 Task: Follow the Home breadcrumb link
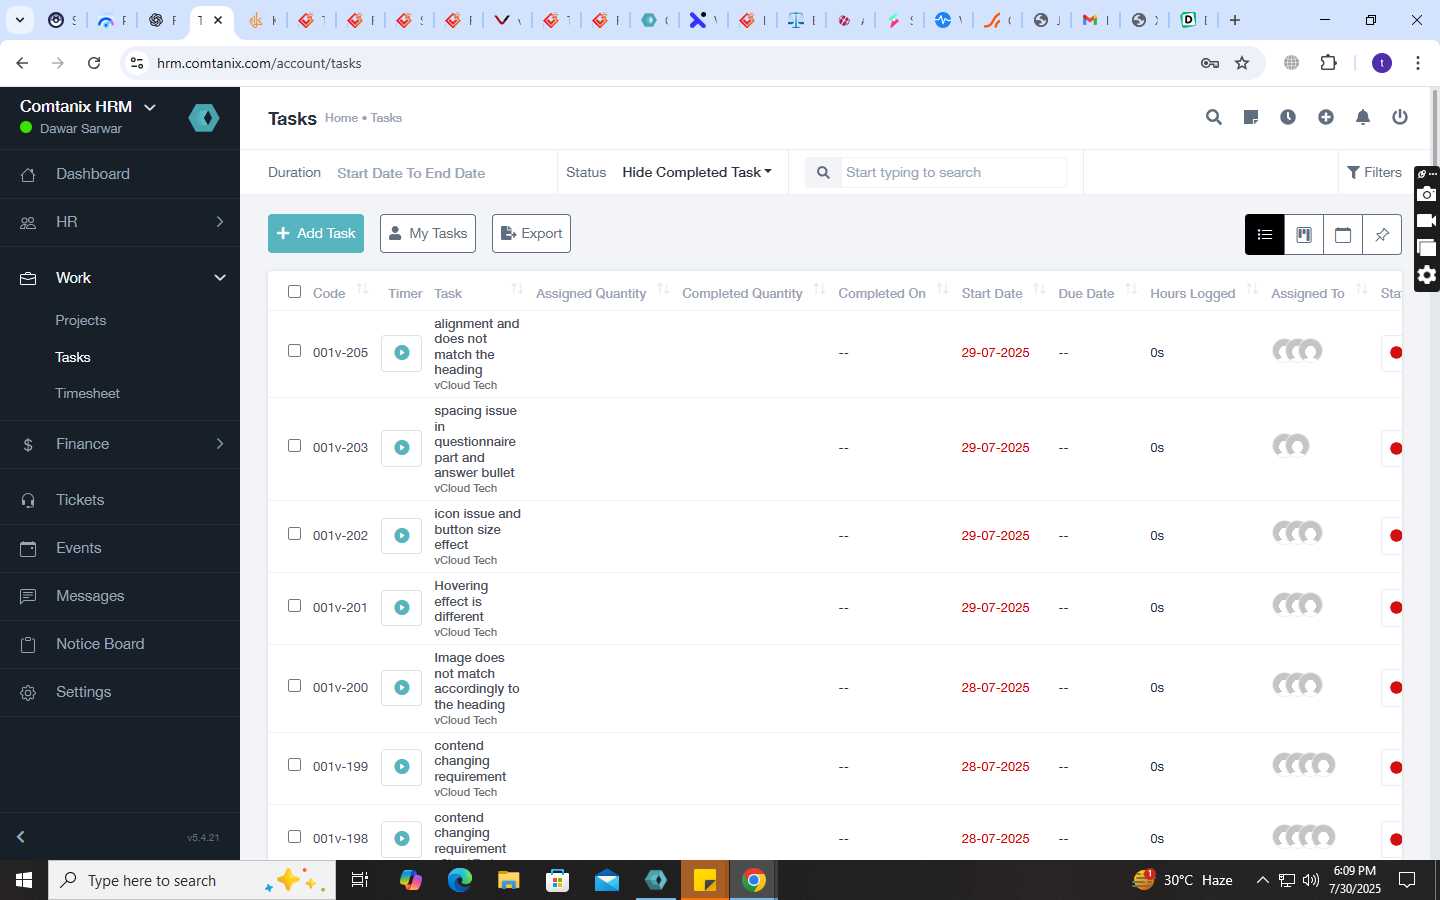pyautogui.click(x=341, y=118)
